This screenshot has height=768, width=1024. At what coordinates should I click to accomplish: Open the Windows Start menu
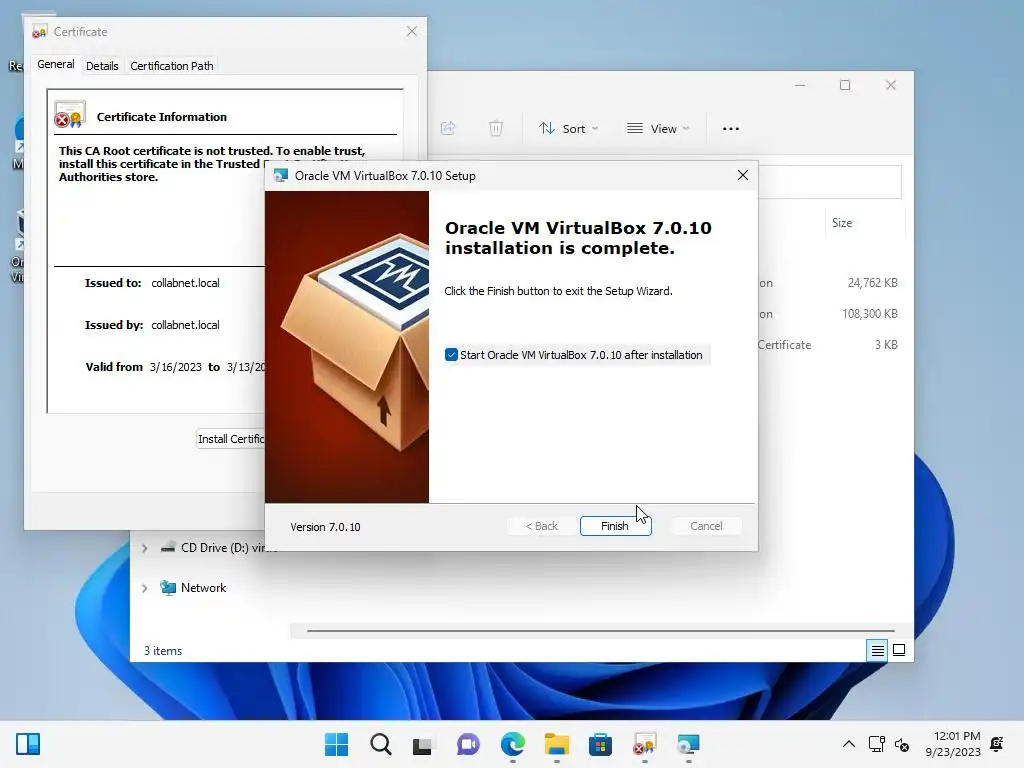(336, 744)
